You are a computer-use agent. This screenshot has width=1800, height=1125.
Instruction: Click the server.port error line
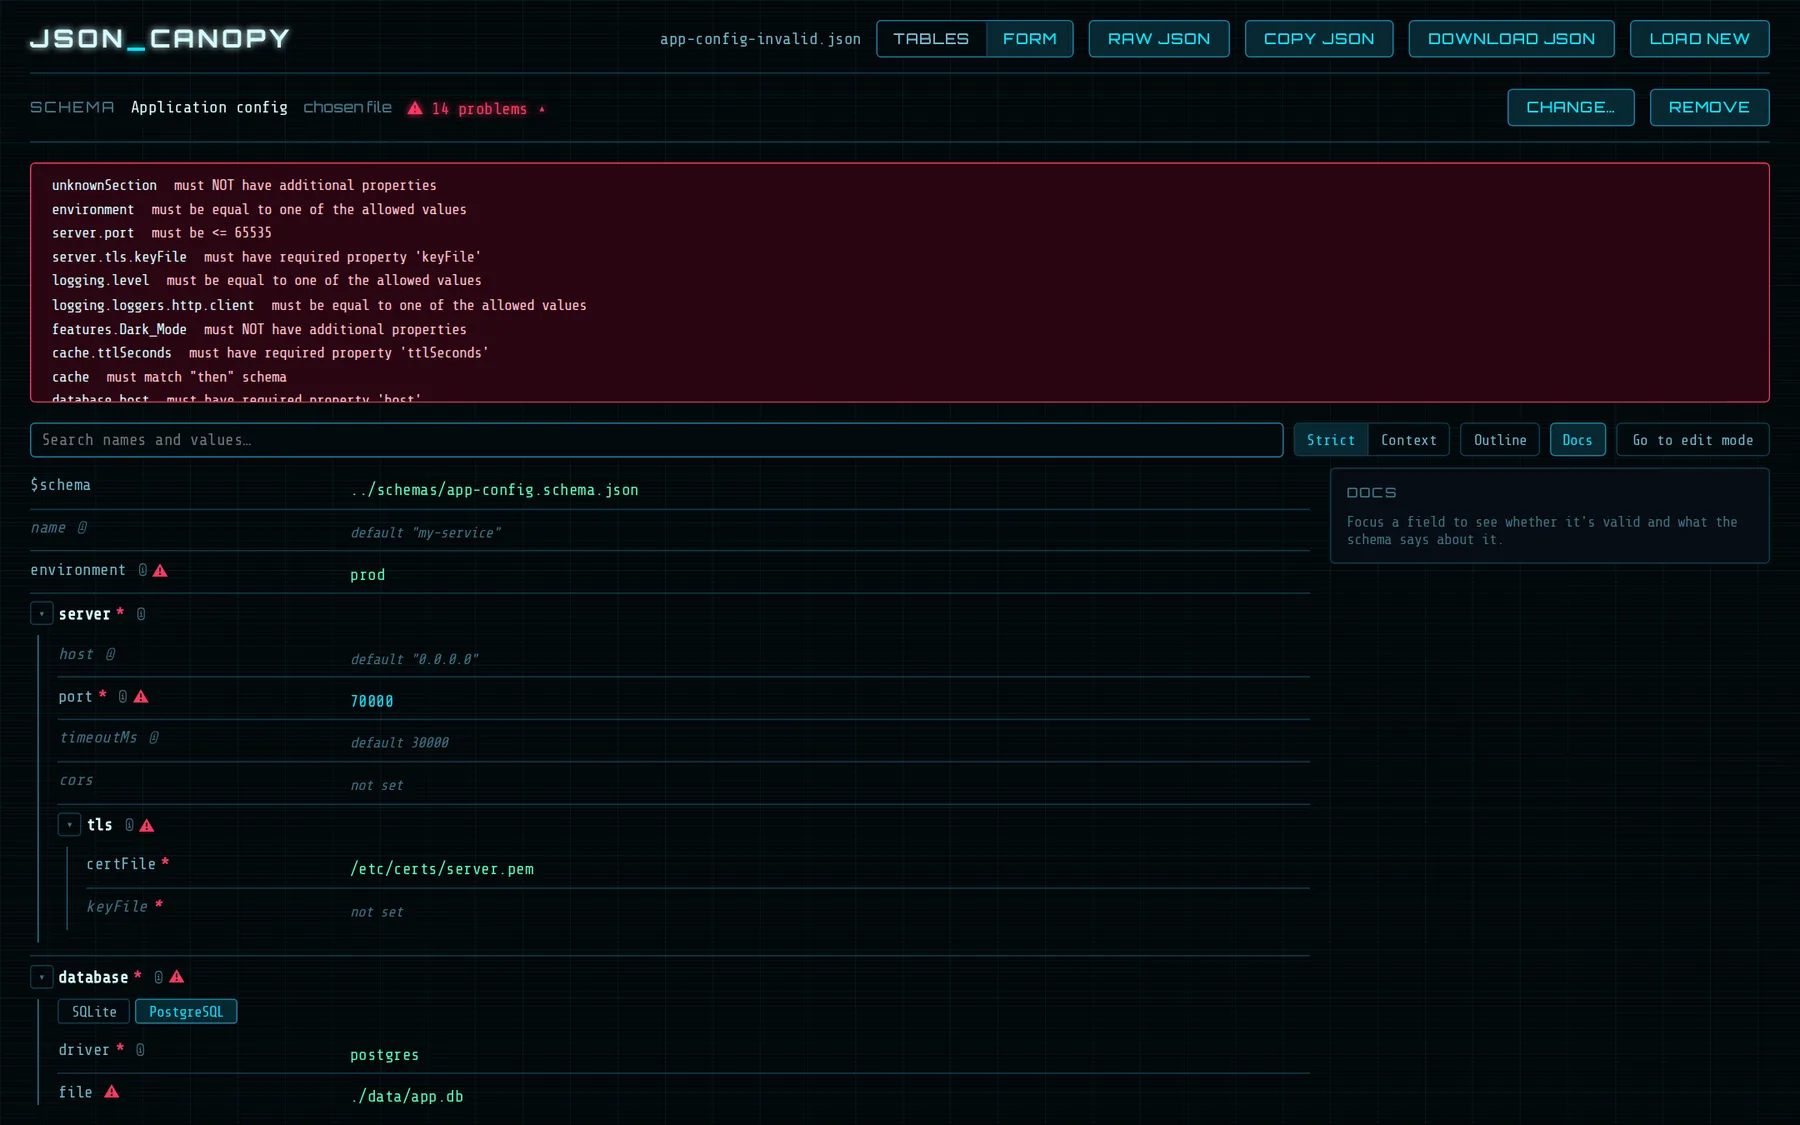[162, 233]
